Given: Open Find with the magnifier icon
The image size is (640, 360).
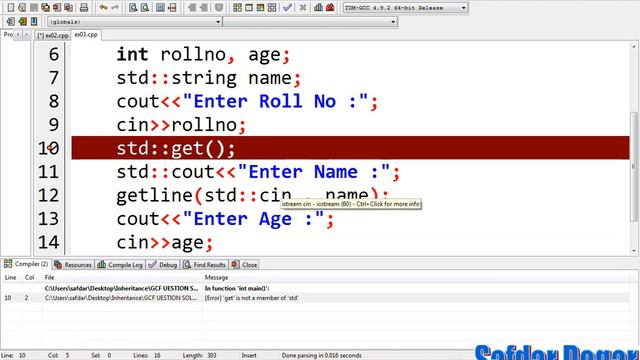Looking at the screenshot, I should pyautogui.click(x=133, y=7).
